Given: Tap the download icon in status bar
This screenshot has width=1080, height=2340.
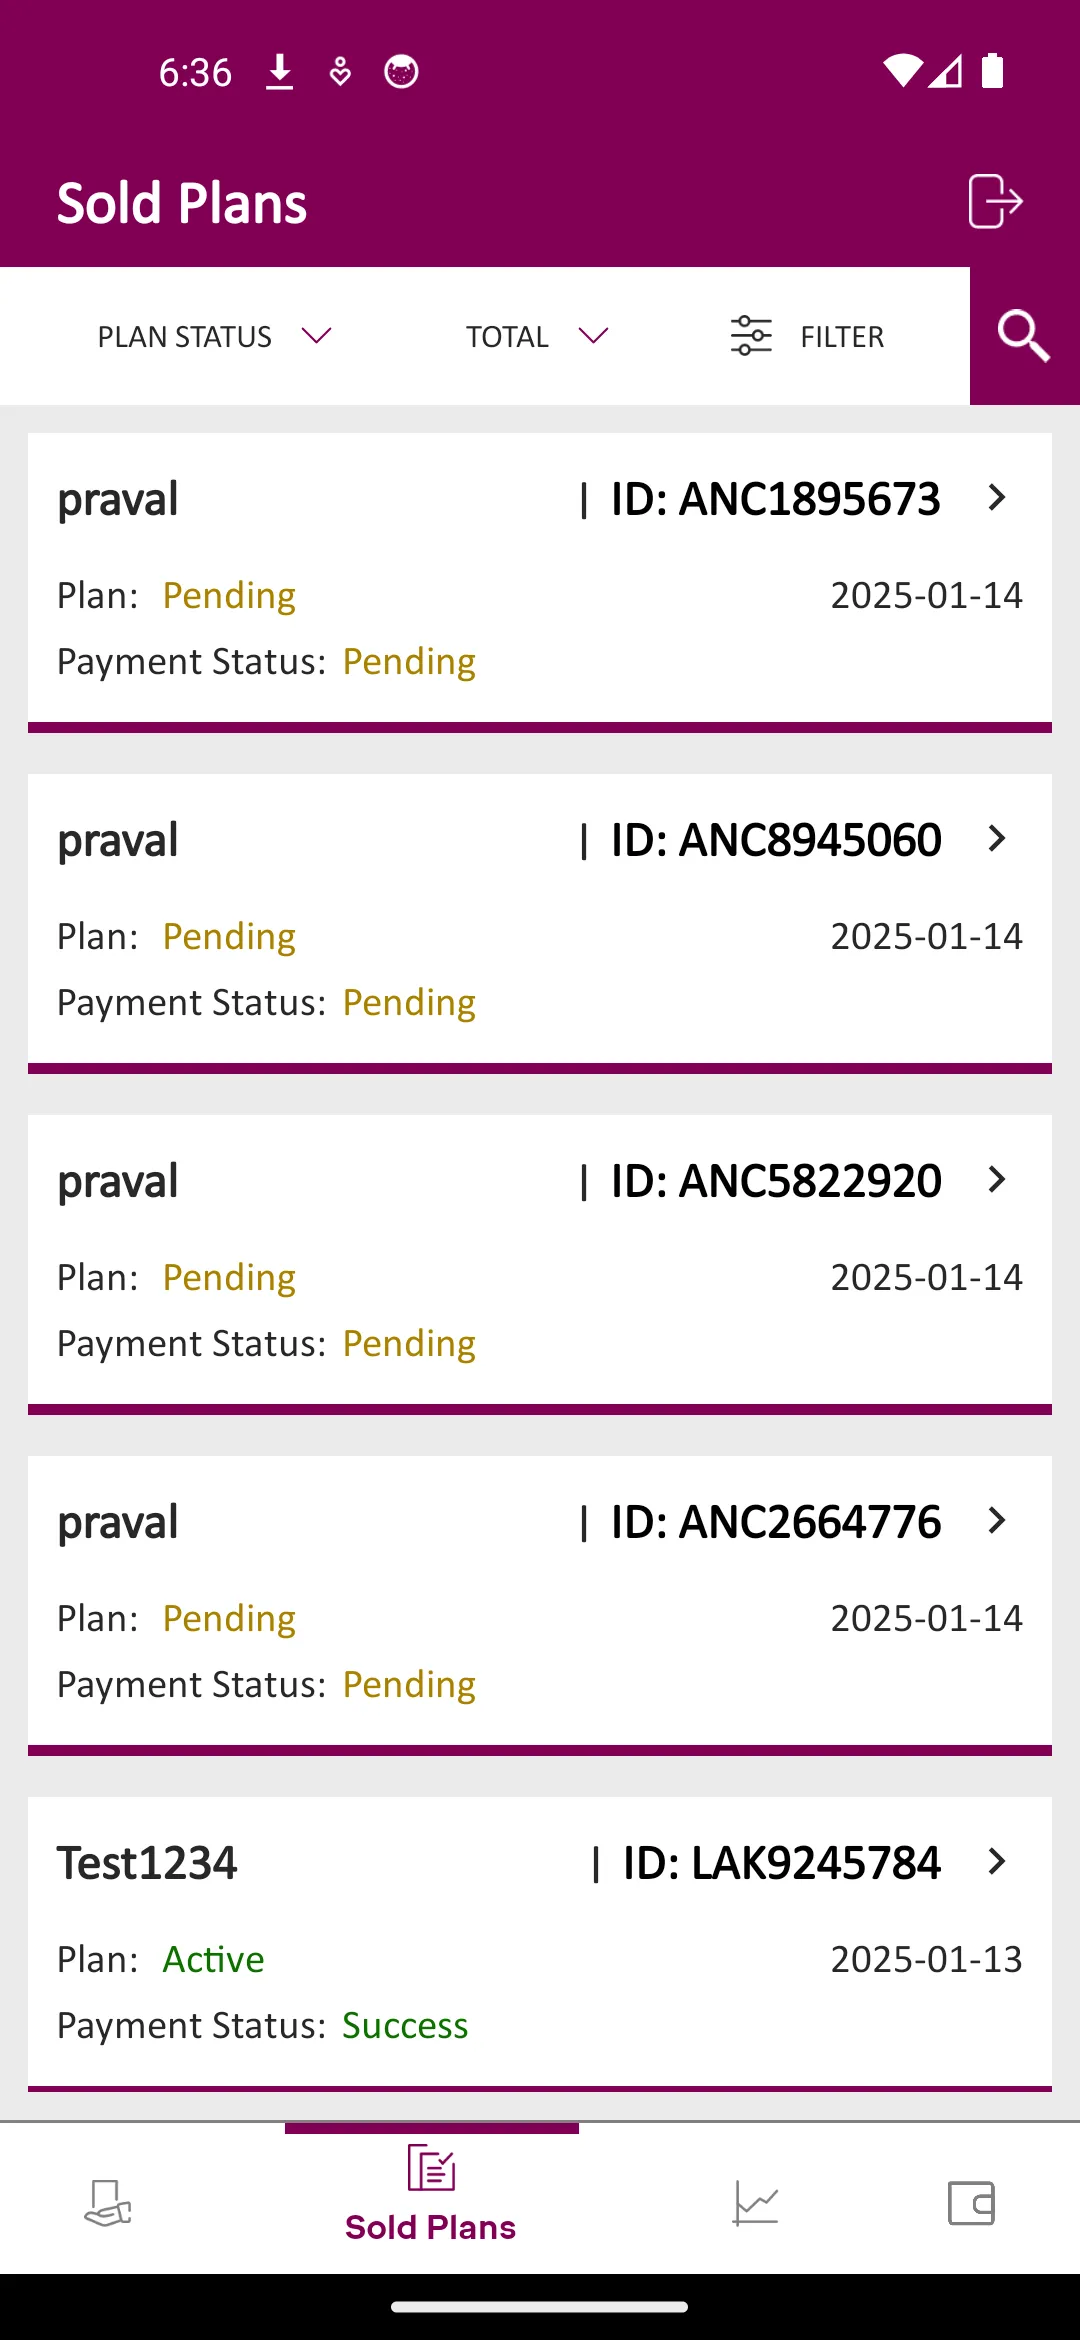Looking at the screenshot, I should pyautogui.click(x=280, y=72).
